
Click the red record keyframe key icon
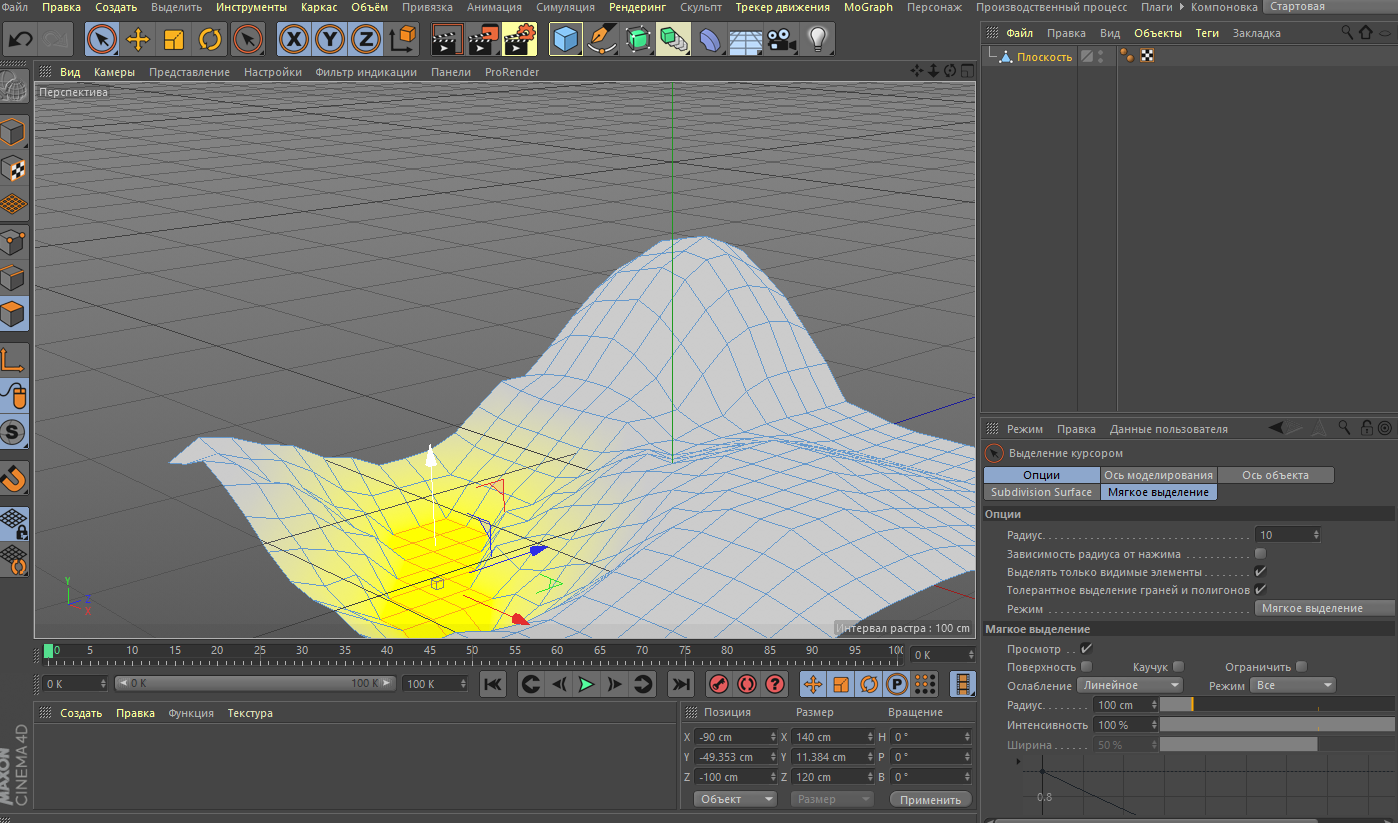718,685
